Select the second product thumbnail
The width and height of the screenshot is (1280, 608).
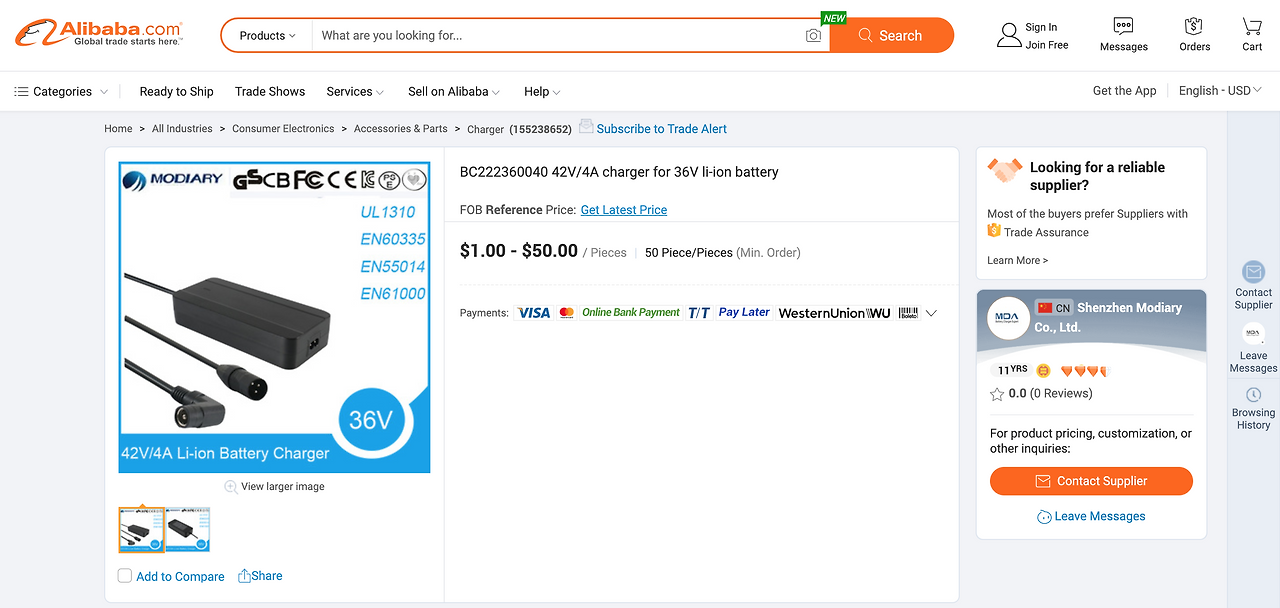(188, 530)
